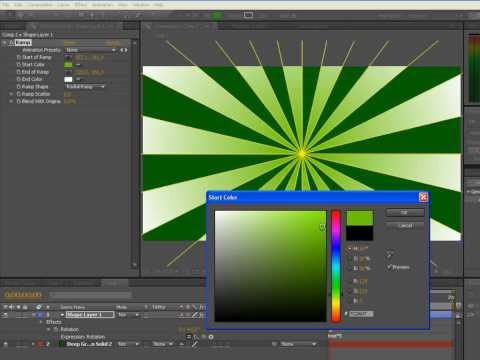Click audio column speaker header in timeline
Screen dimensions: 480x360
point(12,307)
